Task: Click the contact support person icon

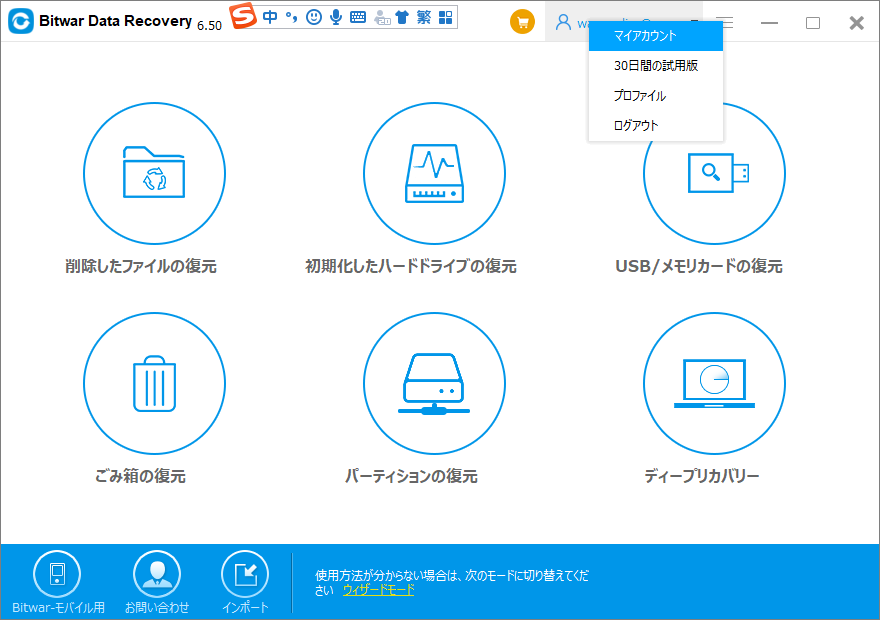Action: pyautogui.click(x=157, y=574)
